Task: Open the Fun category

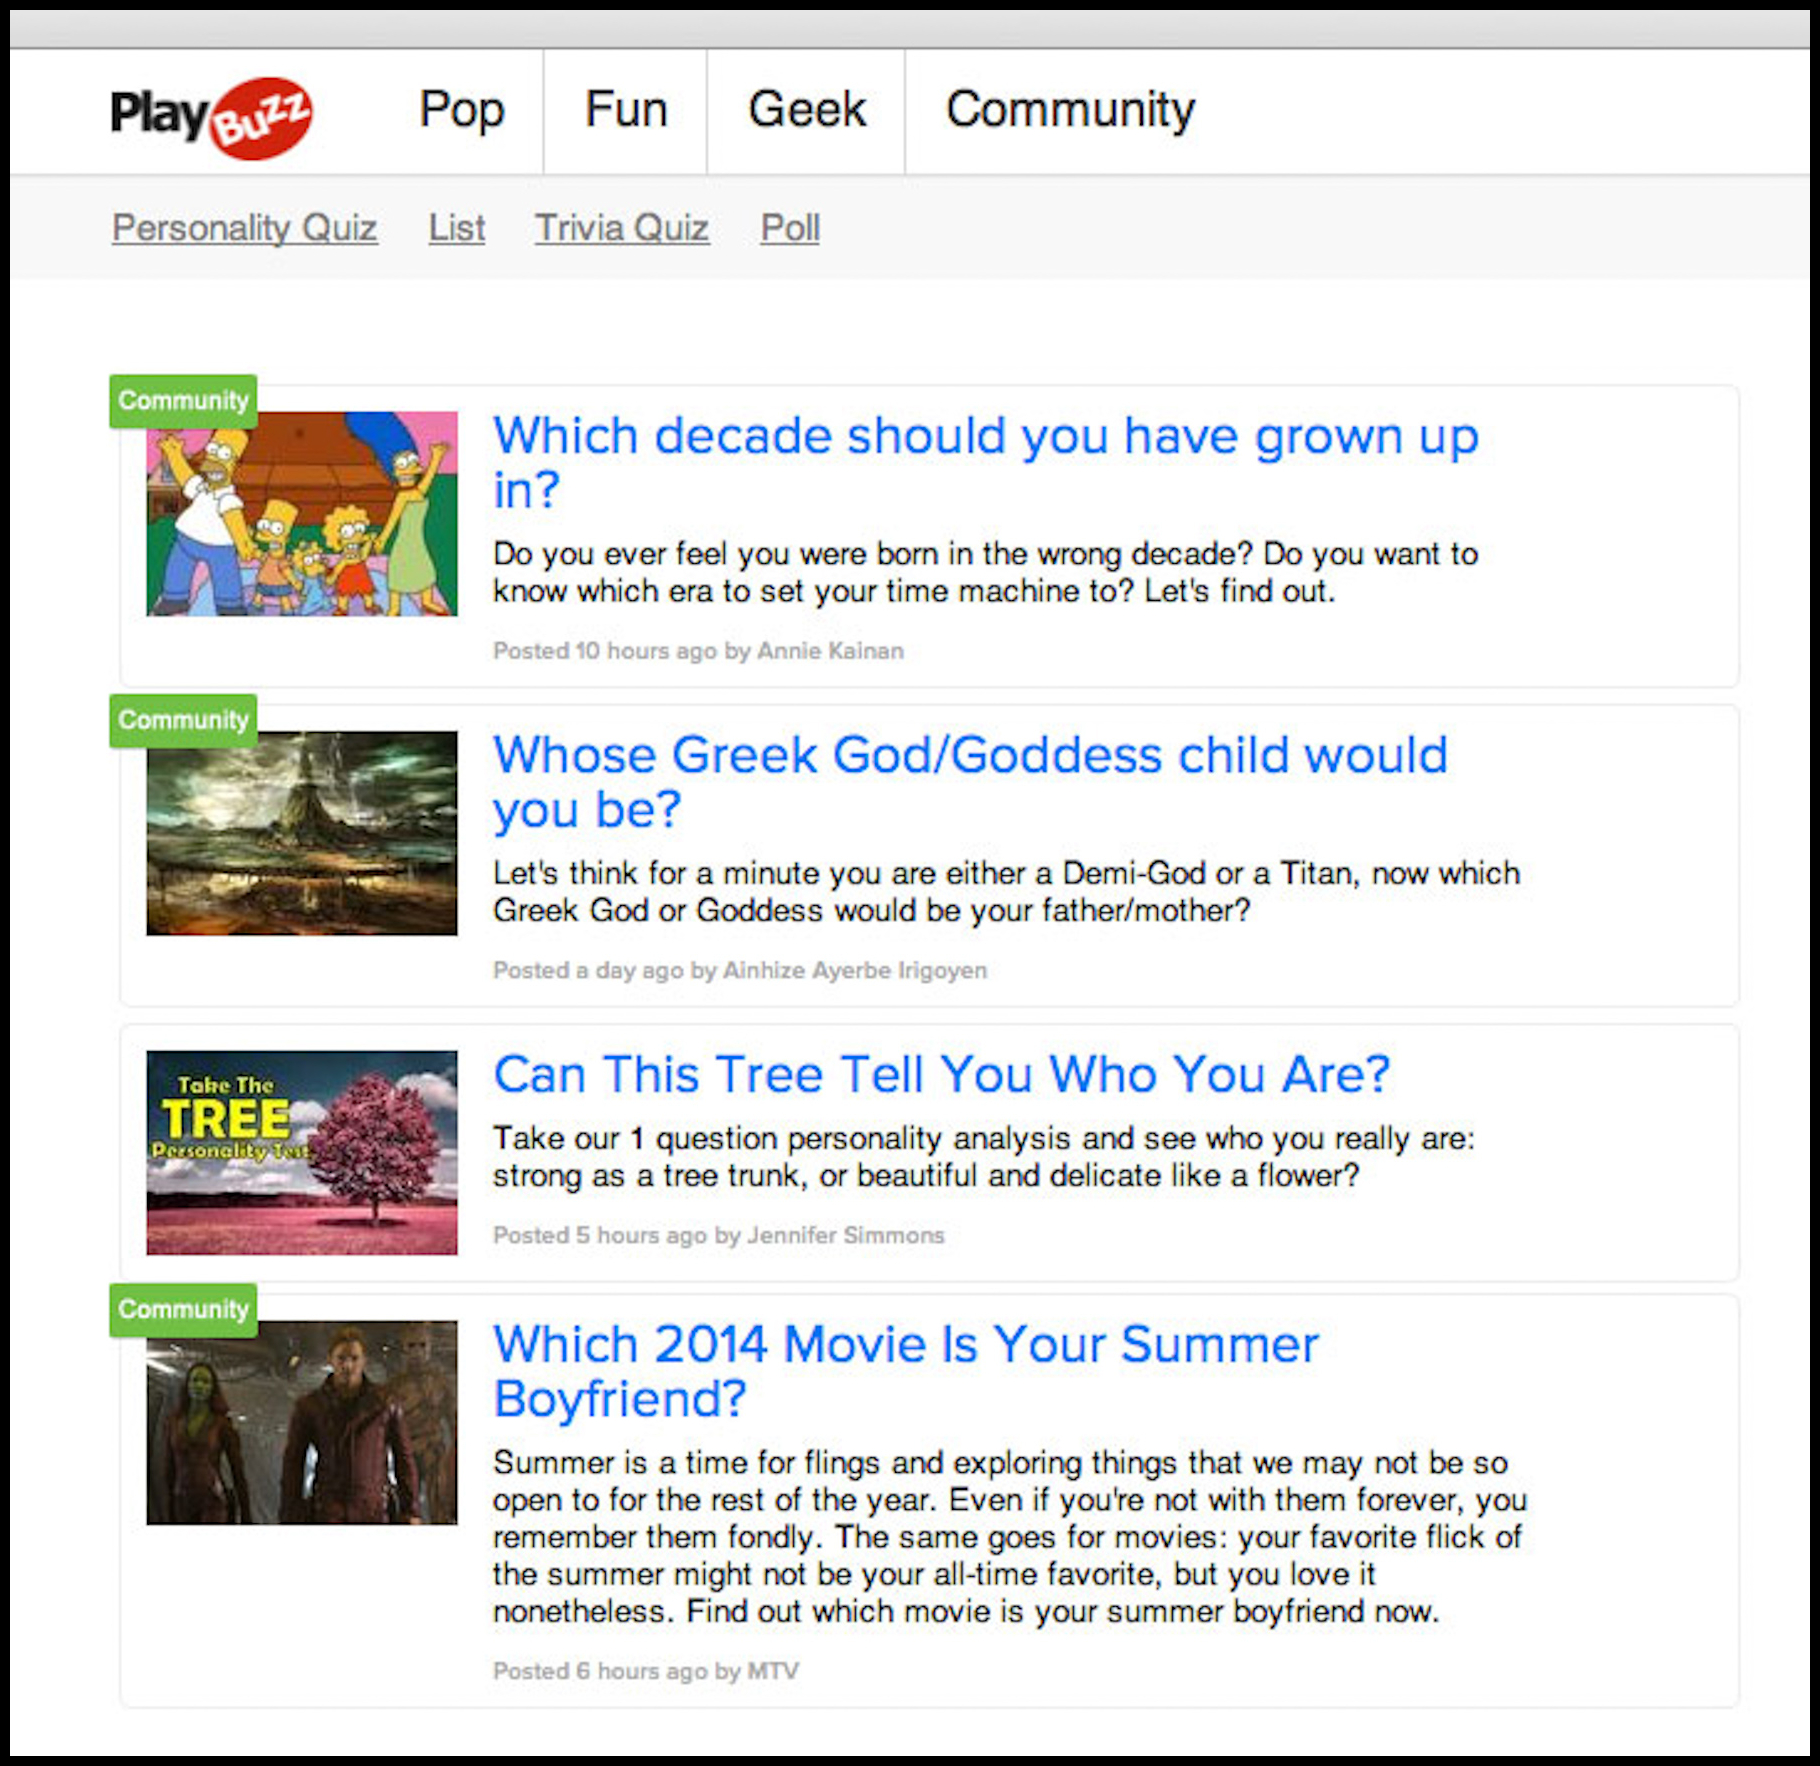Action: click(x=626, y=109)
